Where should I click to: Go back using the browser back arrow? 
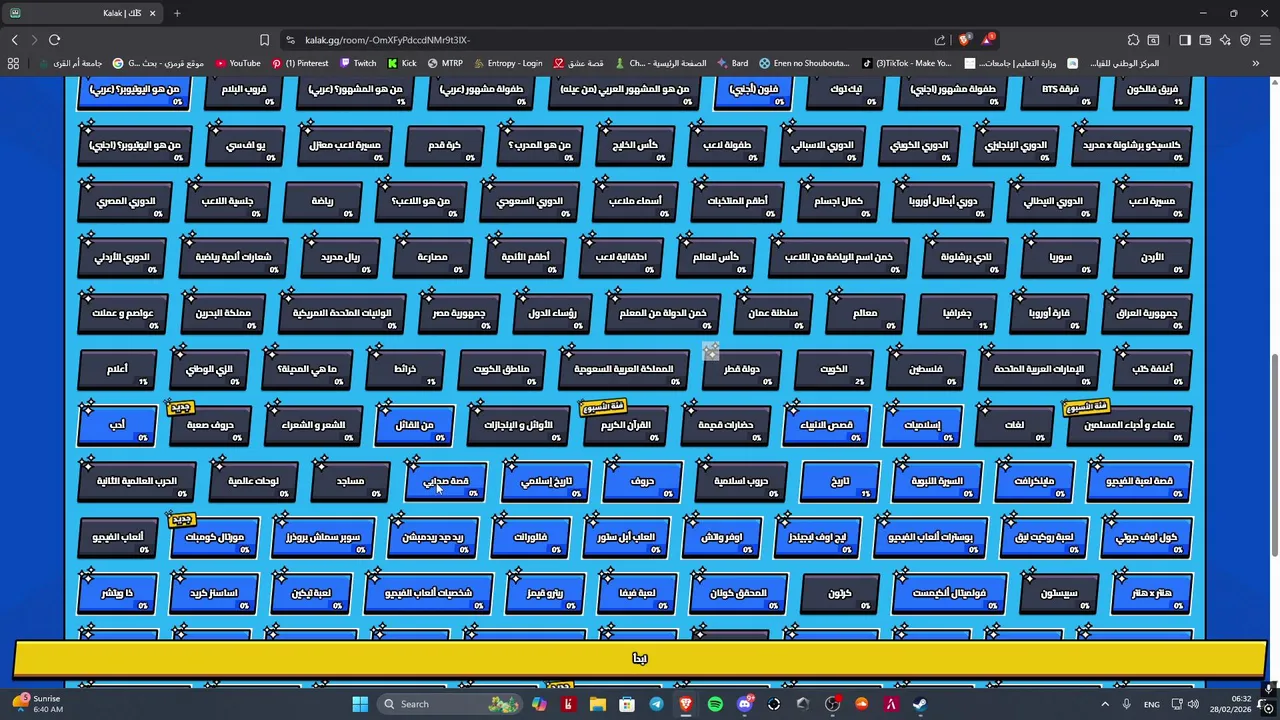[14, 40]
